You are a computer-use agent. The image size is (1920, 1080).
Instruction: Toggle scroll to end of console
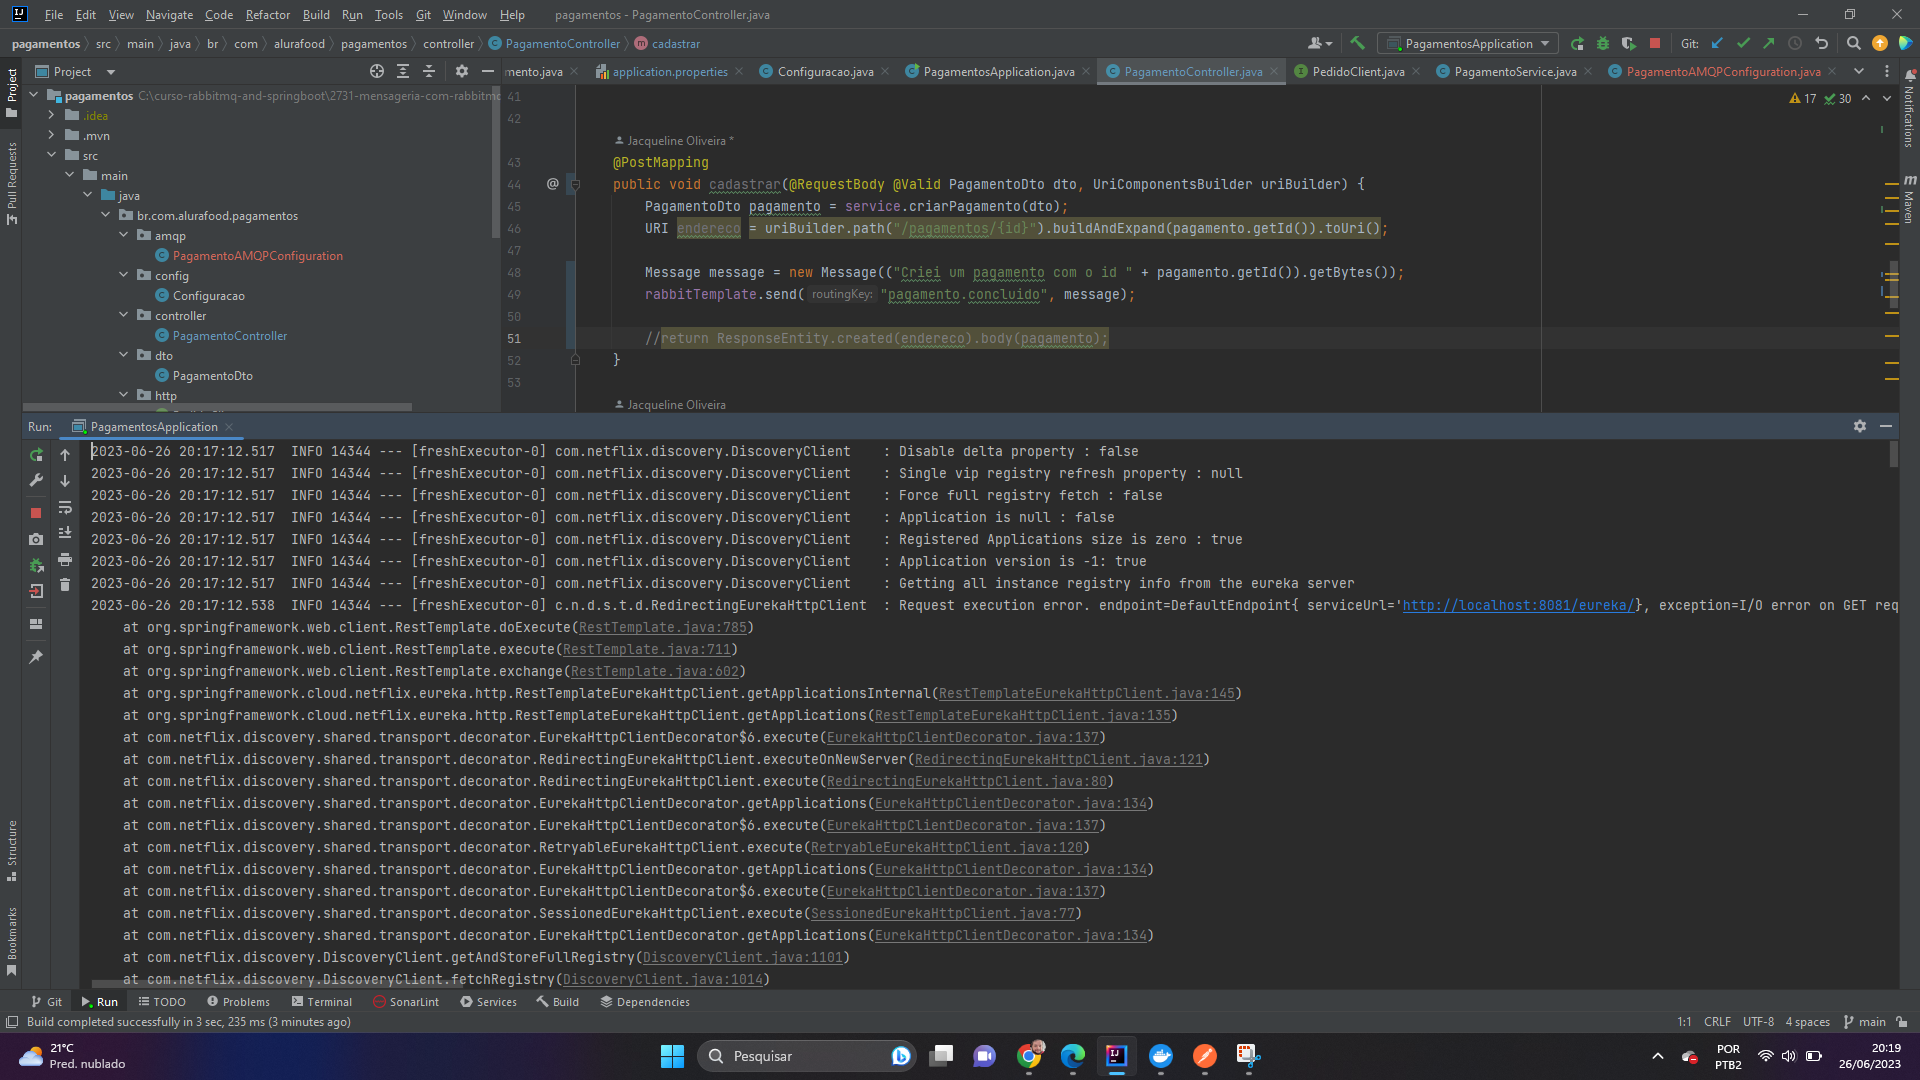pos(65,533)
